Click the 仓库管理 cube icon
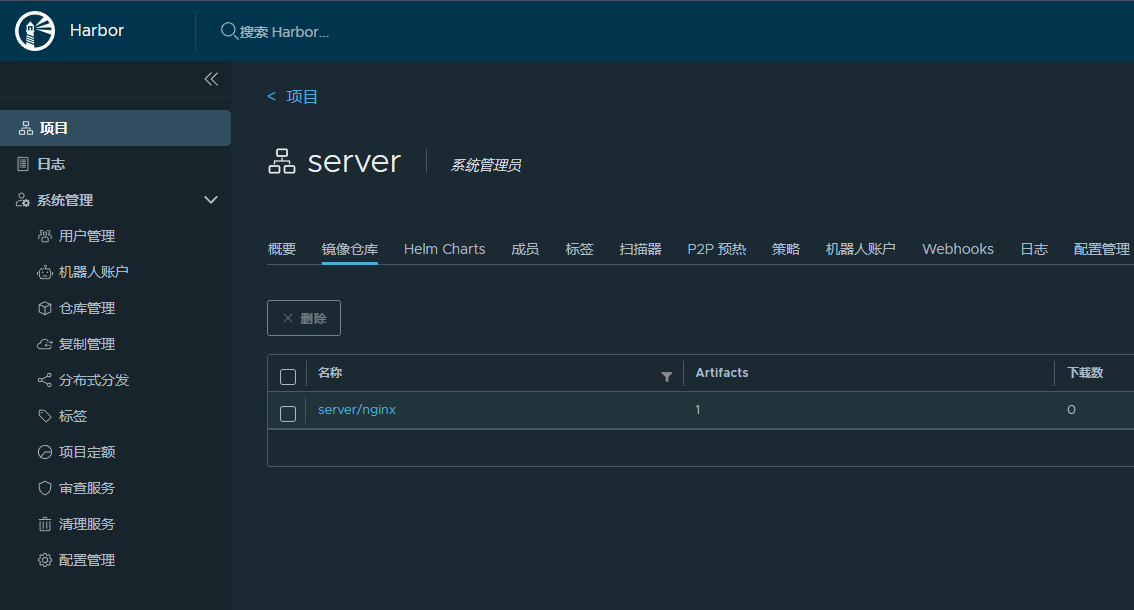1134x610 pixels. [x=44, y=308]
